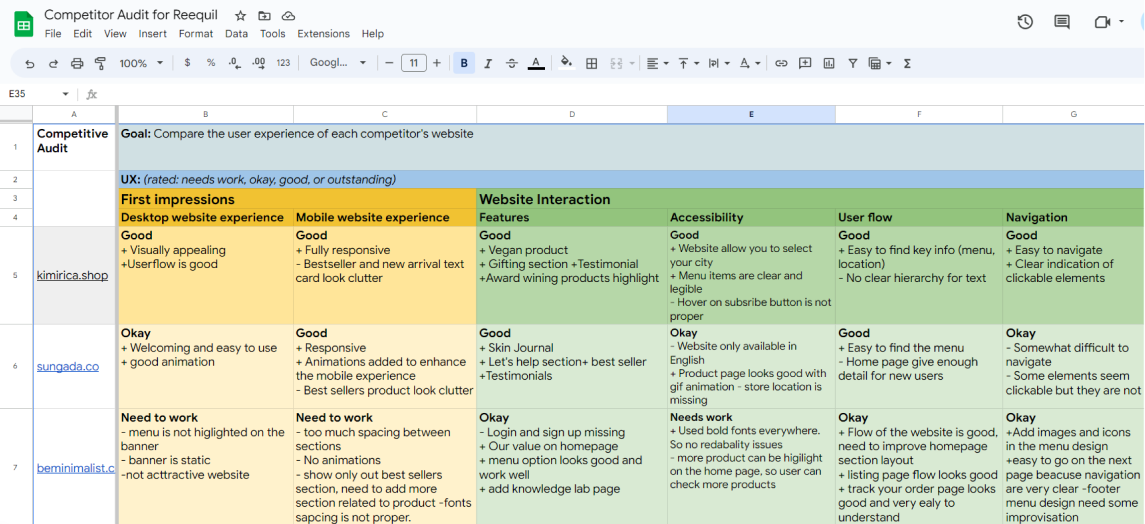Decrease decimal places

234,63
